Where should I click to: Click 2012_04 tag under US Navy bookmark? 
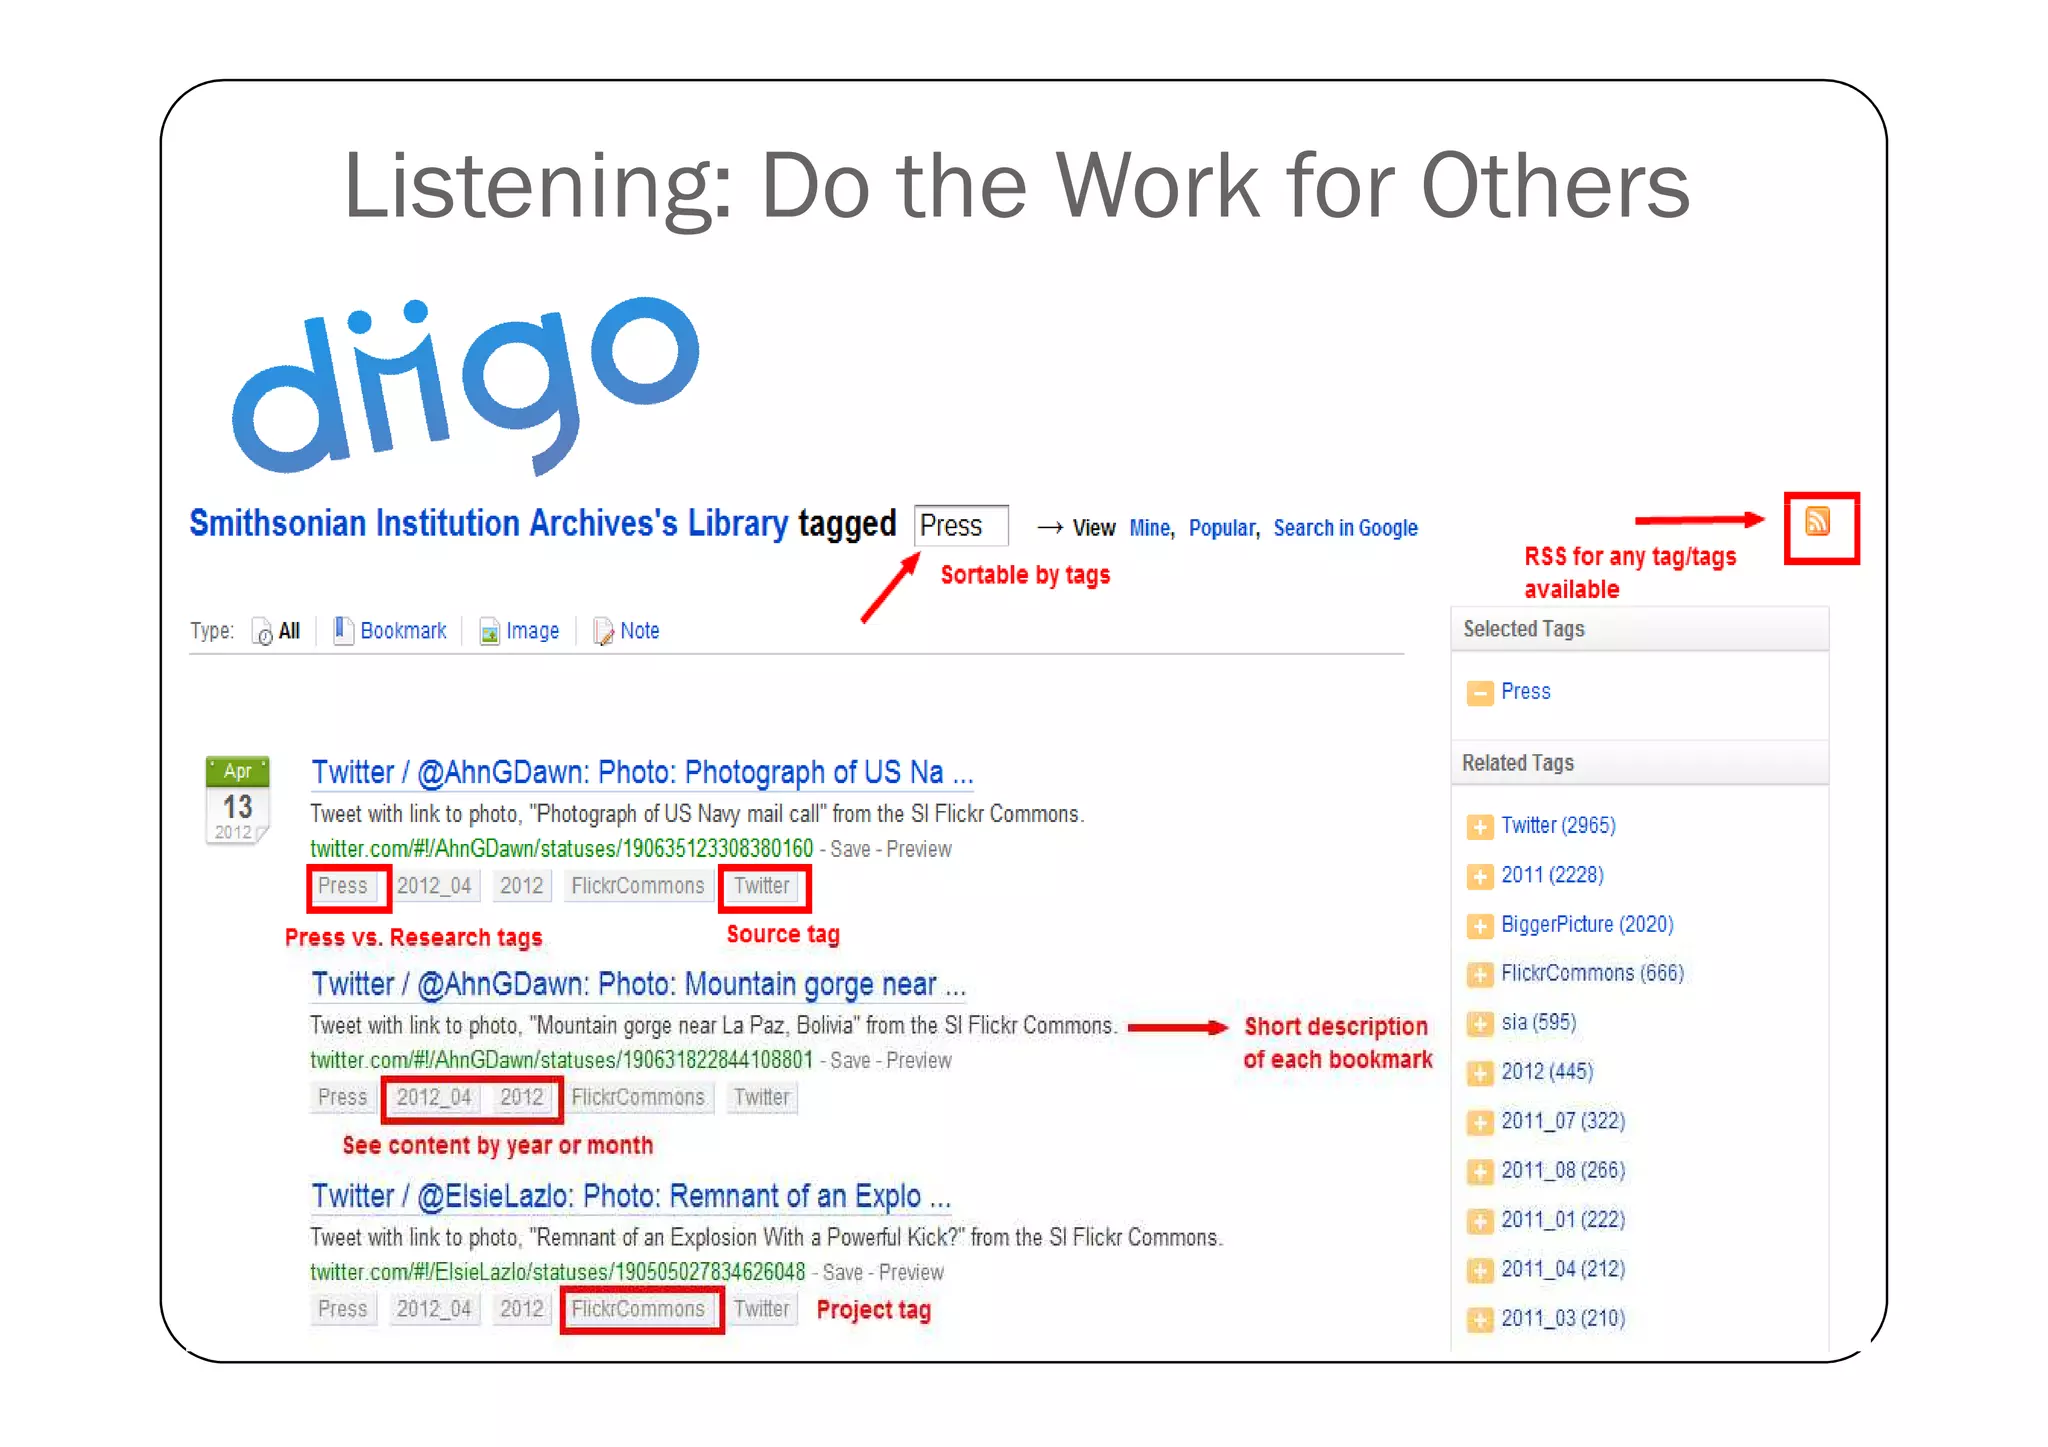point(434,886)
